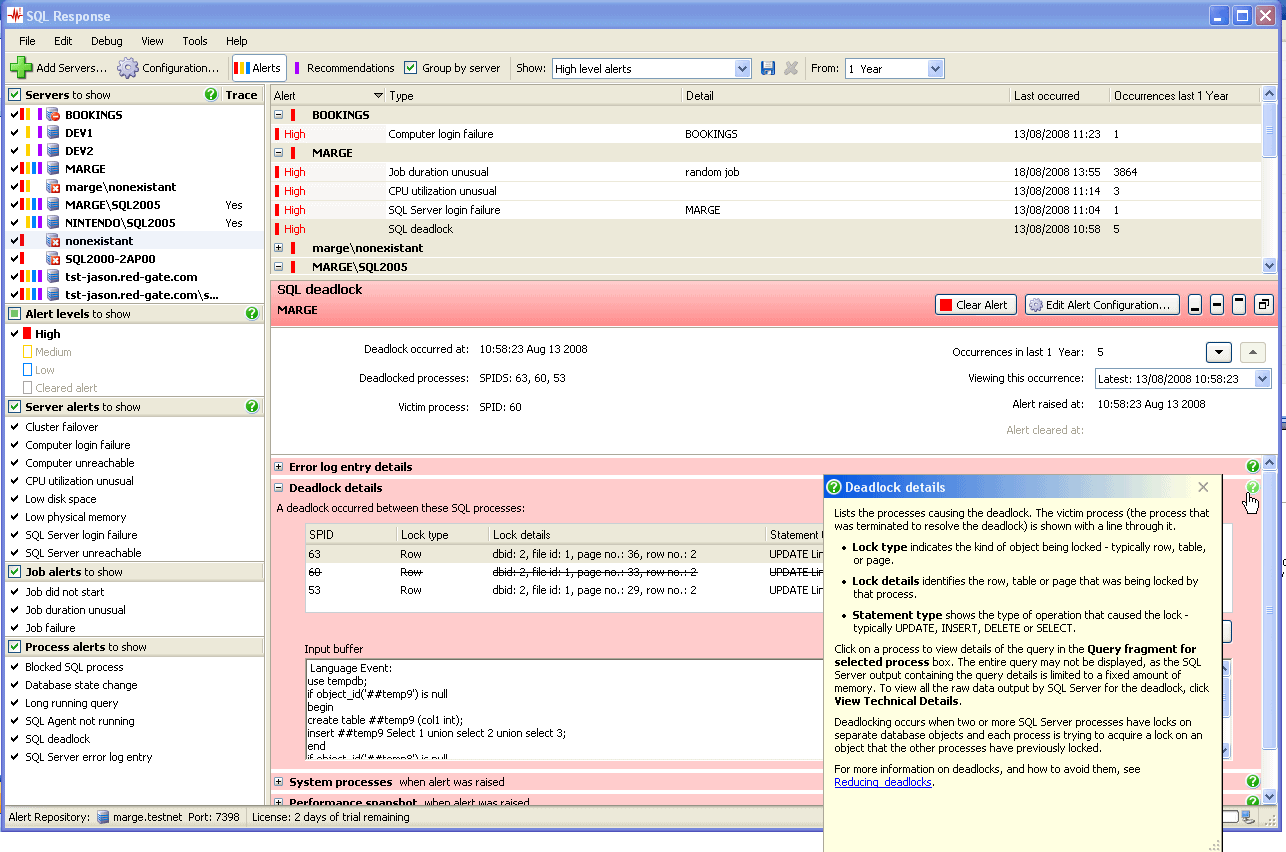
Task: Click the Clear Alert button
Action: click(x=976, y=305)
